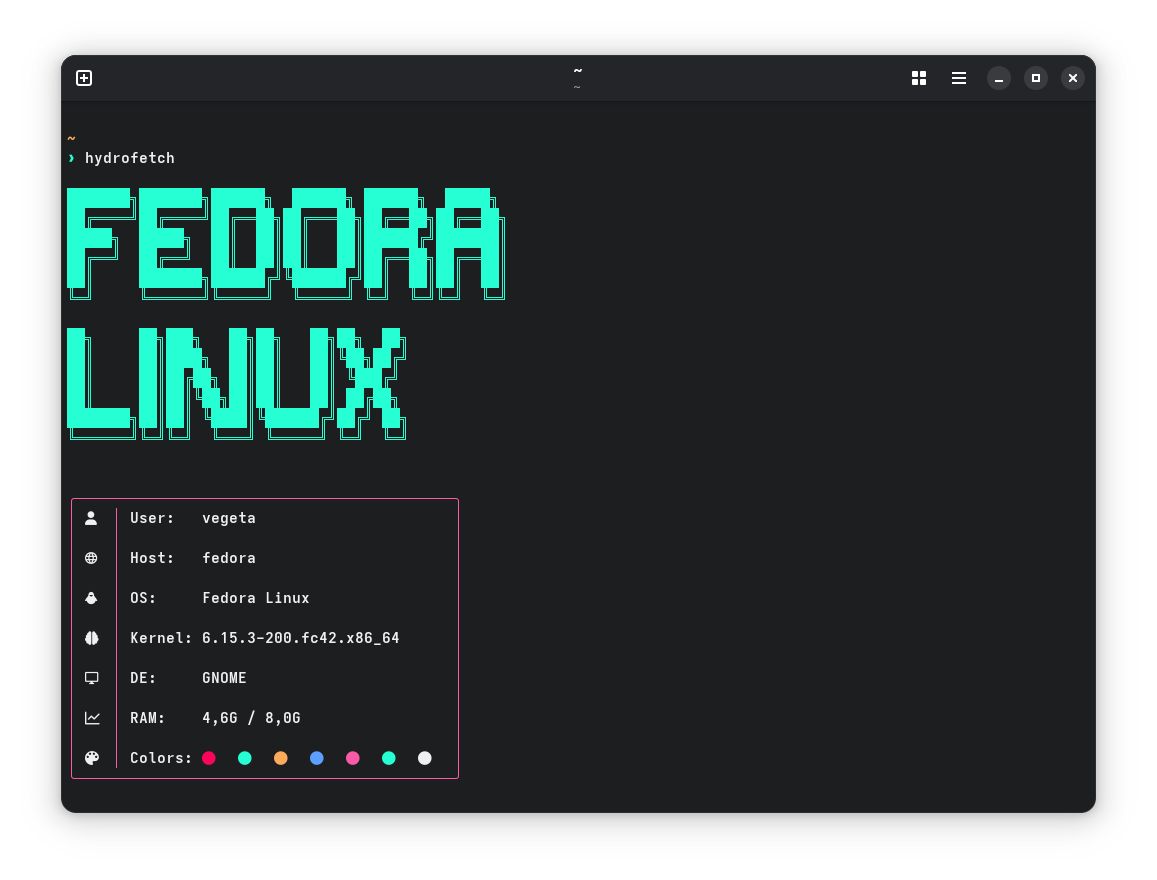Click the OS value Fedora Linux
Viewport: 1157px width, 880px height.
(x=255, y=597)
